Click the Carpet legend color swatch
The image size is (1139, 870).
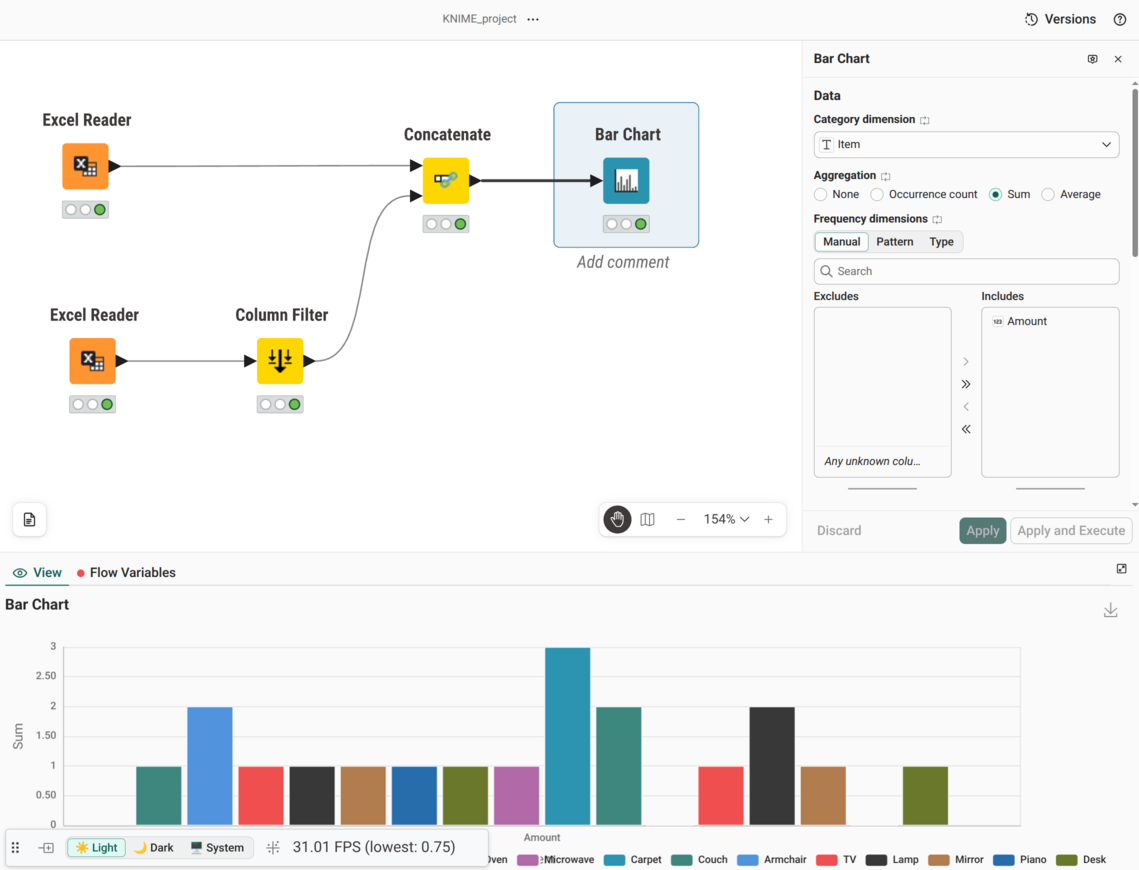[615, 860]
